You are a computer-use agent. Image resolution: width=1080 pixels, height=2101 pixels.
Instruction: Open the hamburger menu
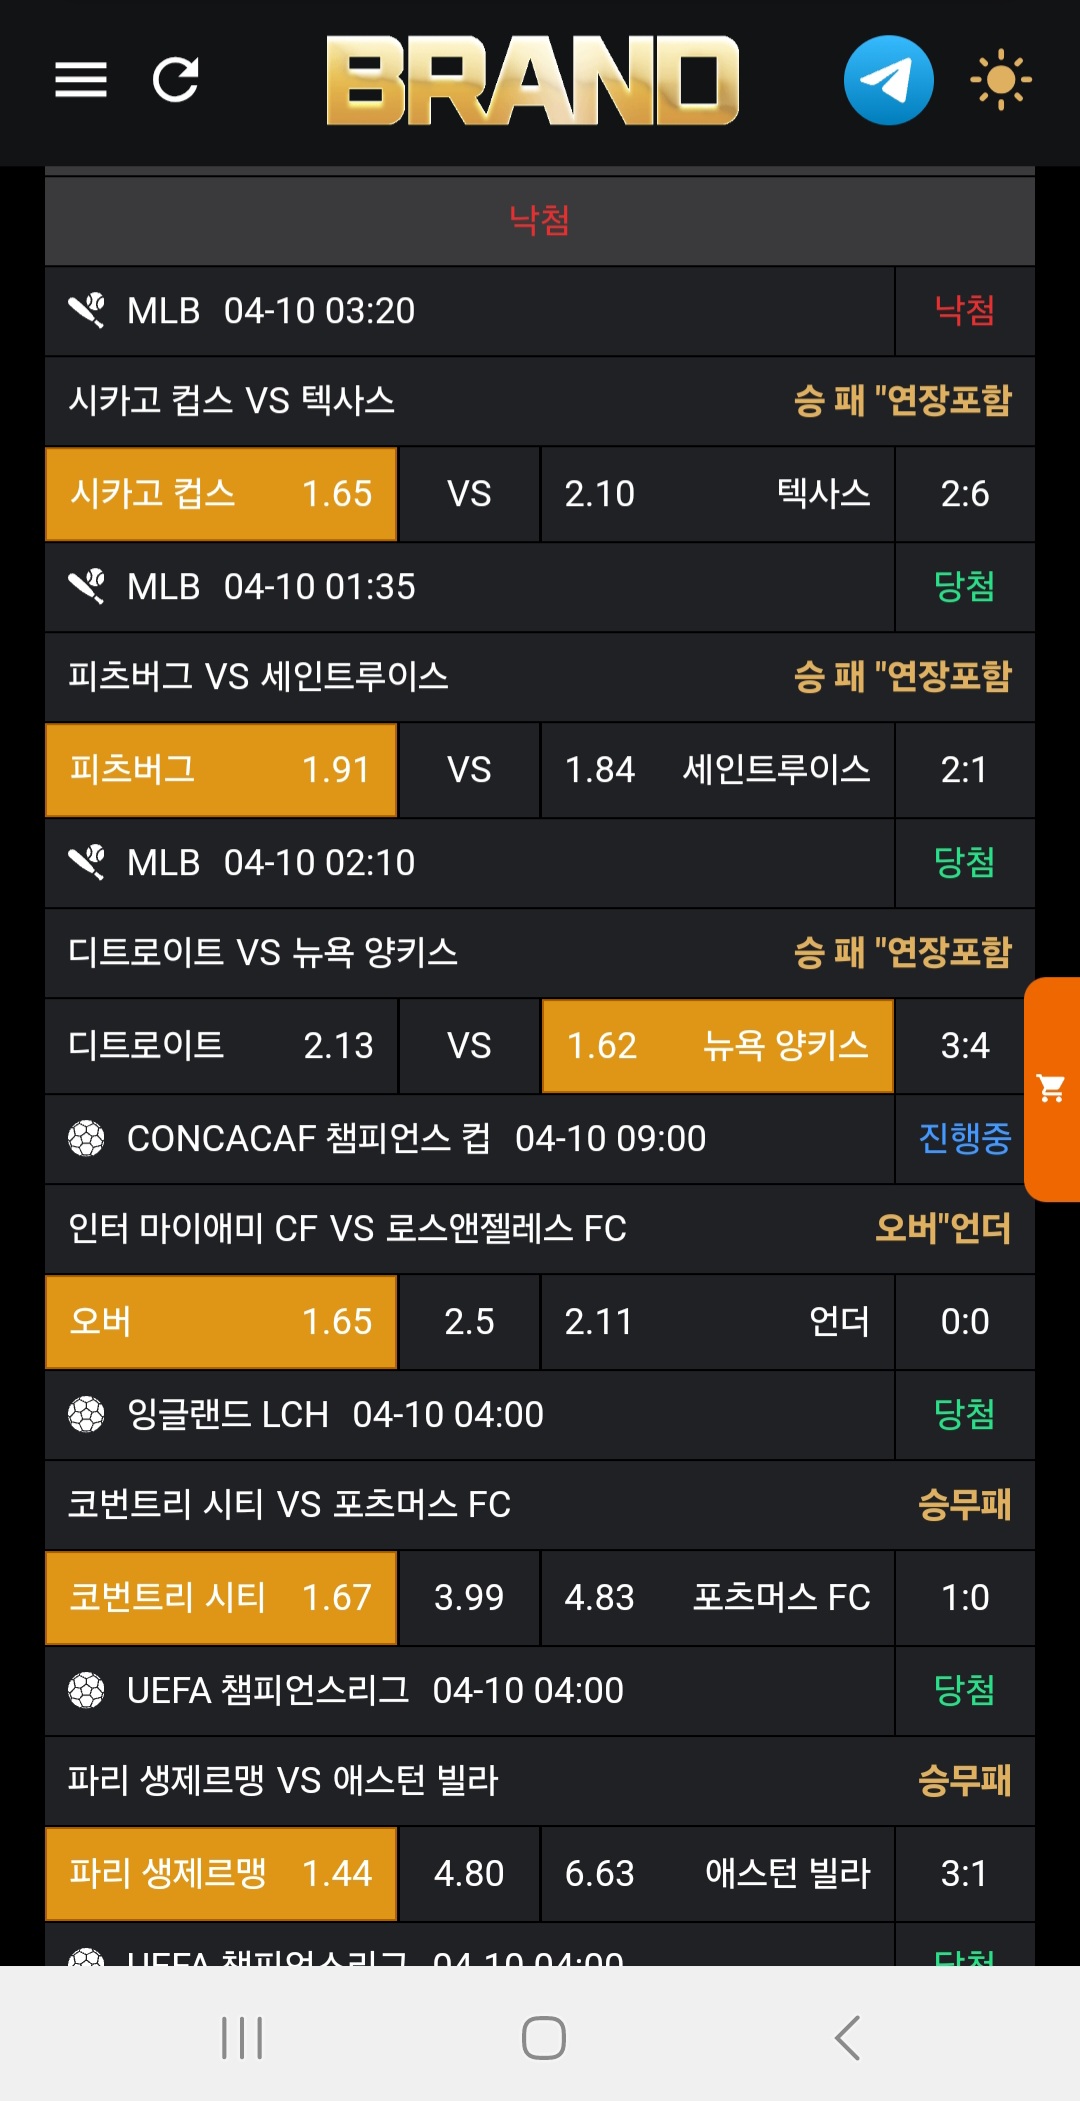(81, 80)
